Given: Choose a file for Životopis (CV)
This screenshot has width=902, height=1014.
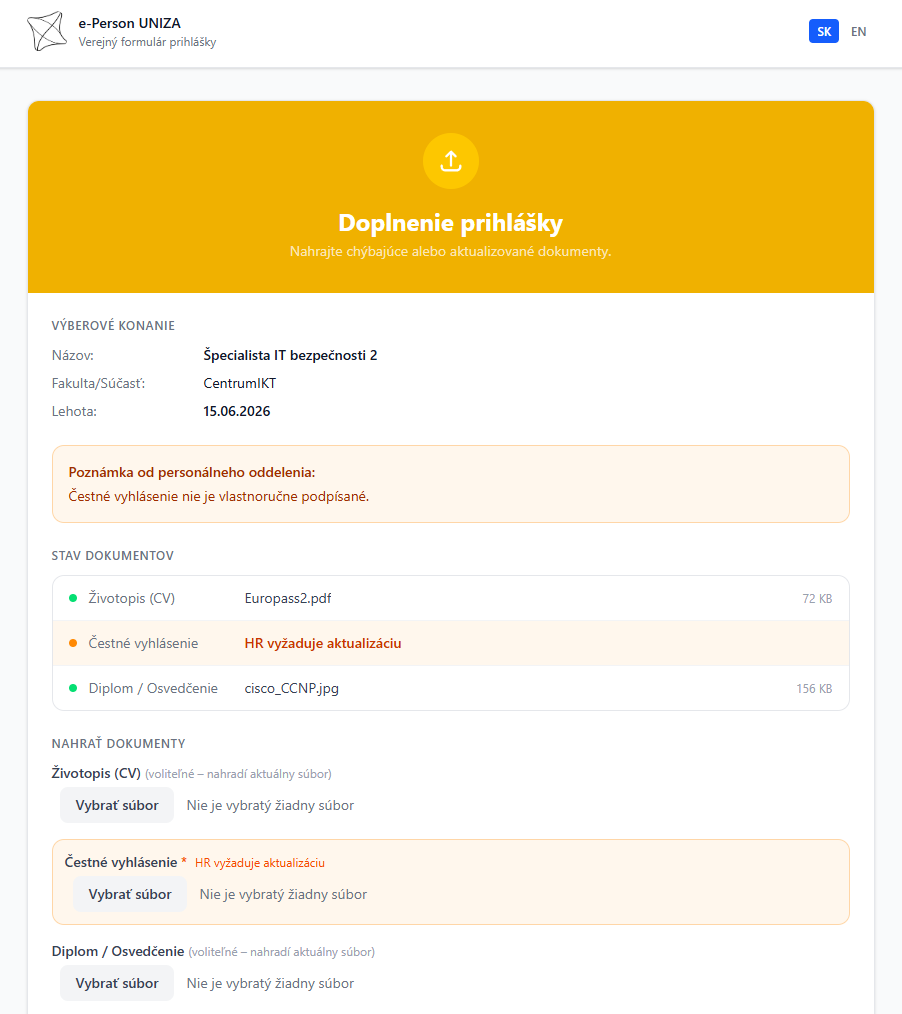Looking at the screenshot, I should pyautogui.click(x=117, y=805).
